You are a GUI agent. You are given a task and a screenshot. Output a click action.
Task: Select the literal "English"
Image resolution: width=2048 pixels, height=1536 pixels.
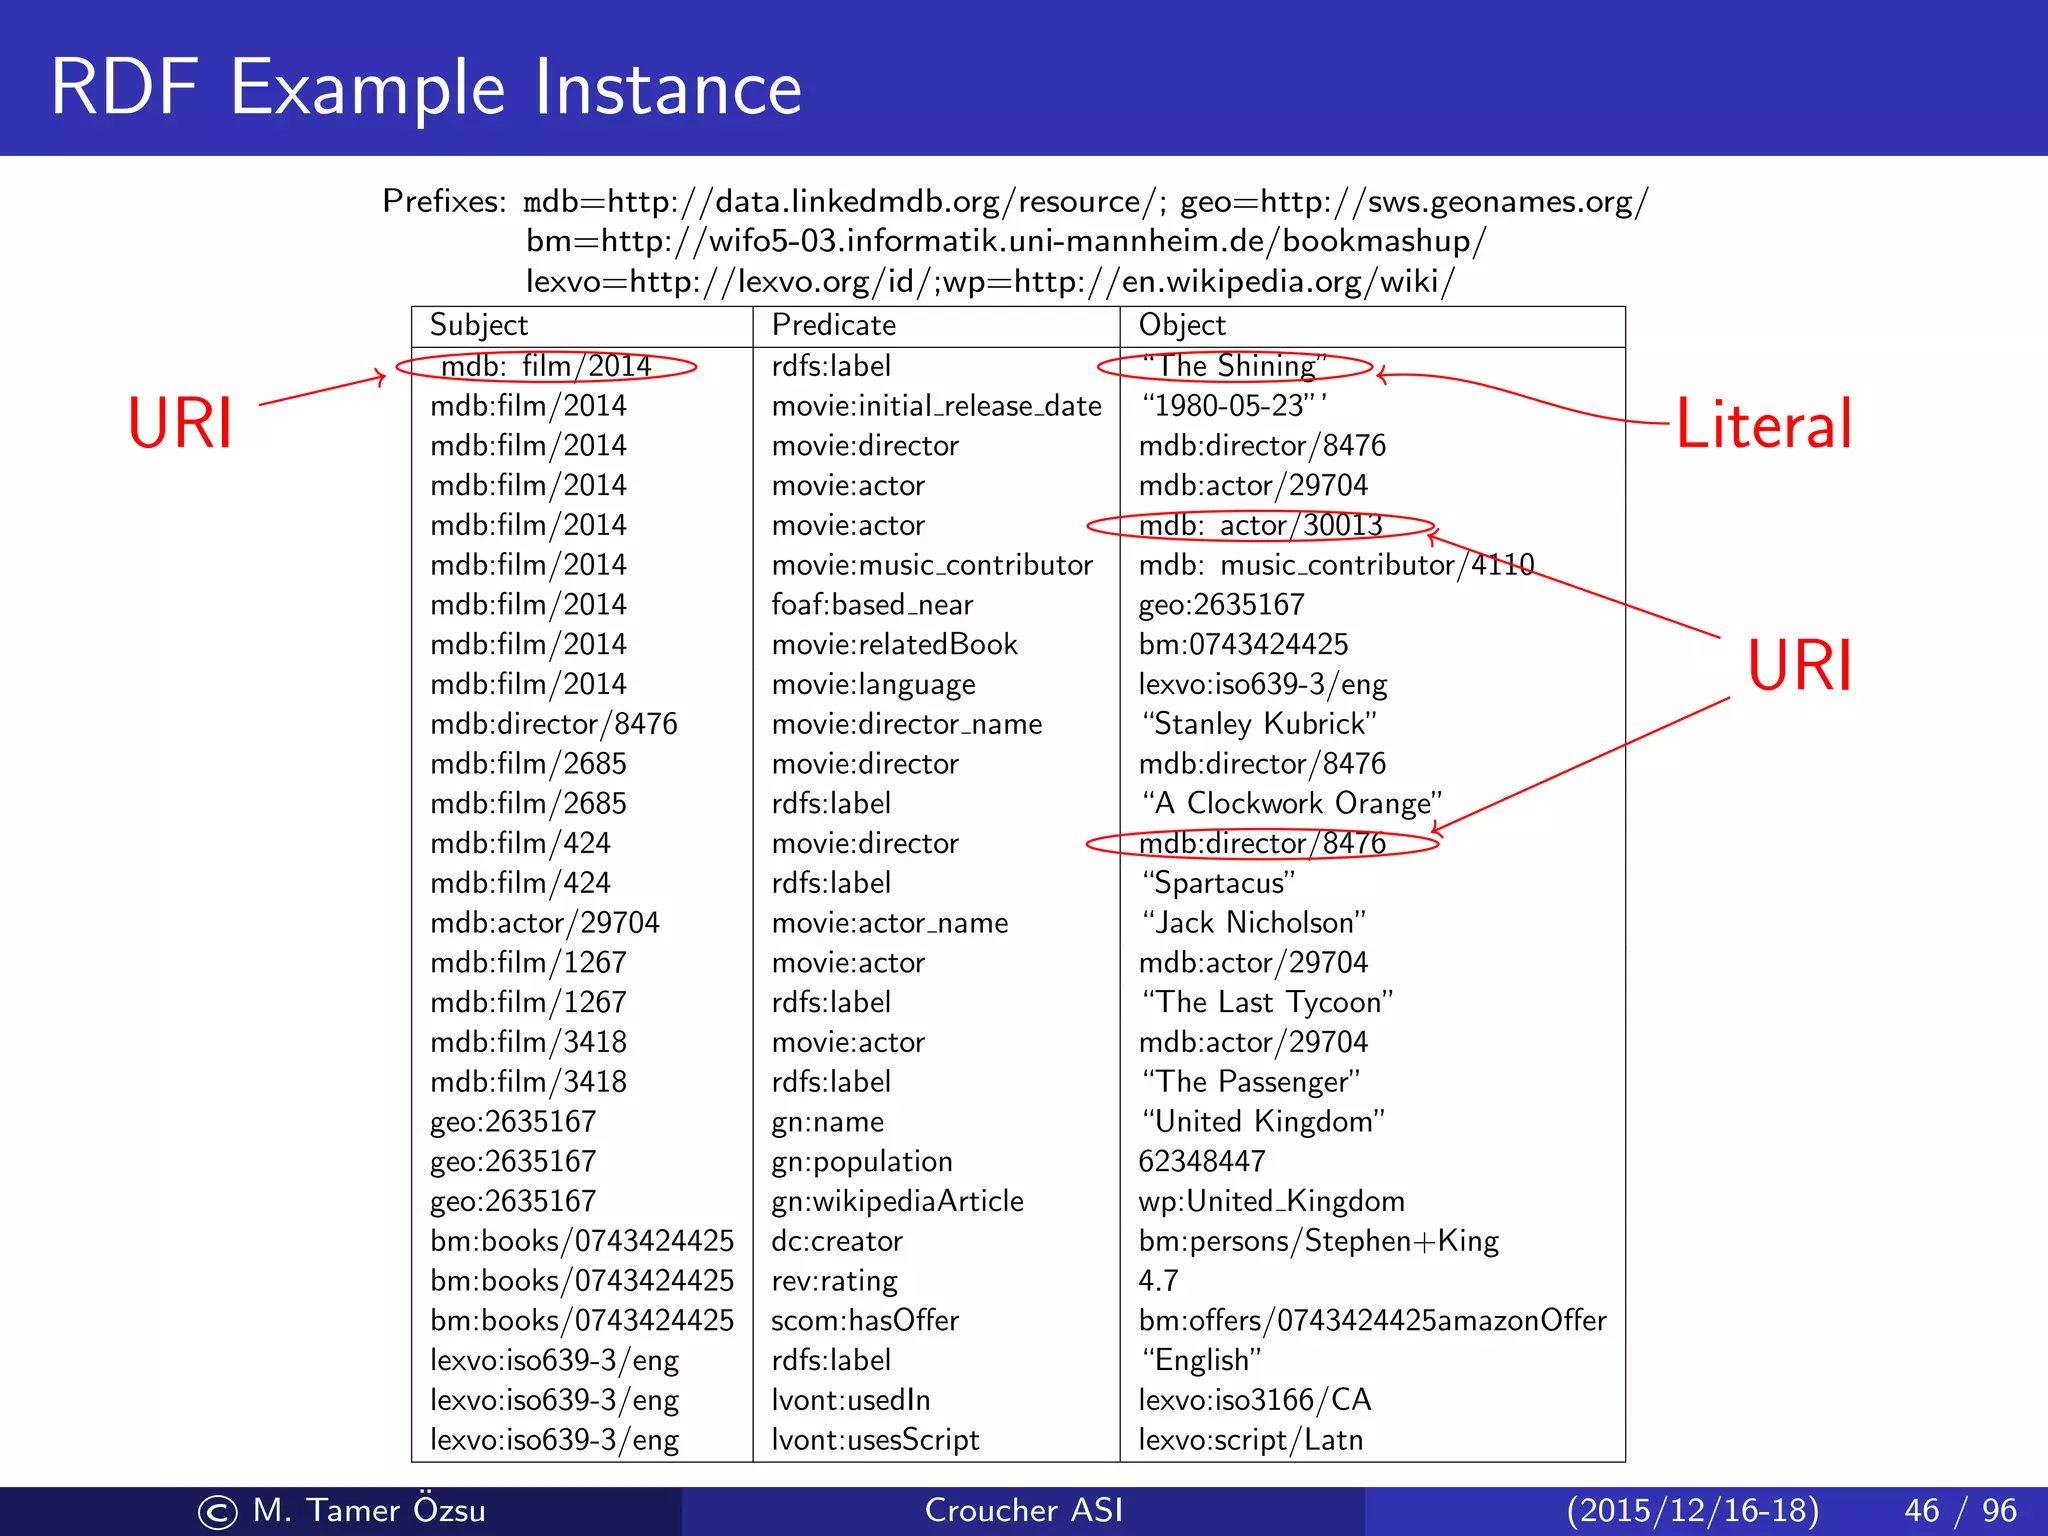[1201, 1361]
